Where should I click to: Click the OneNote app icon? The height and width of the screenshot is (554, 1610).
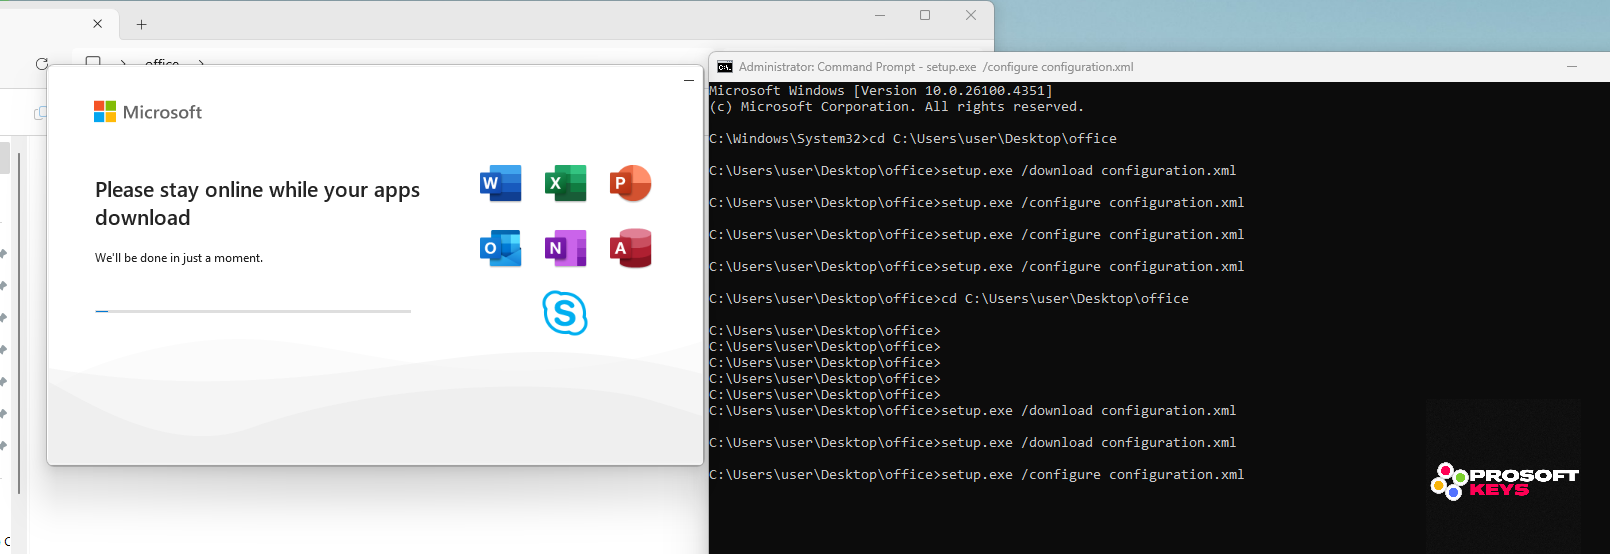565,248
